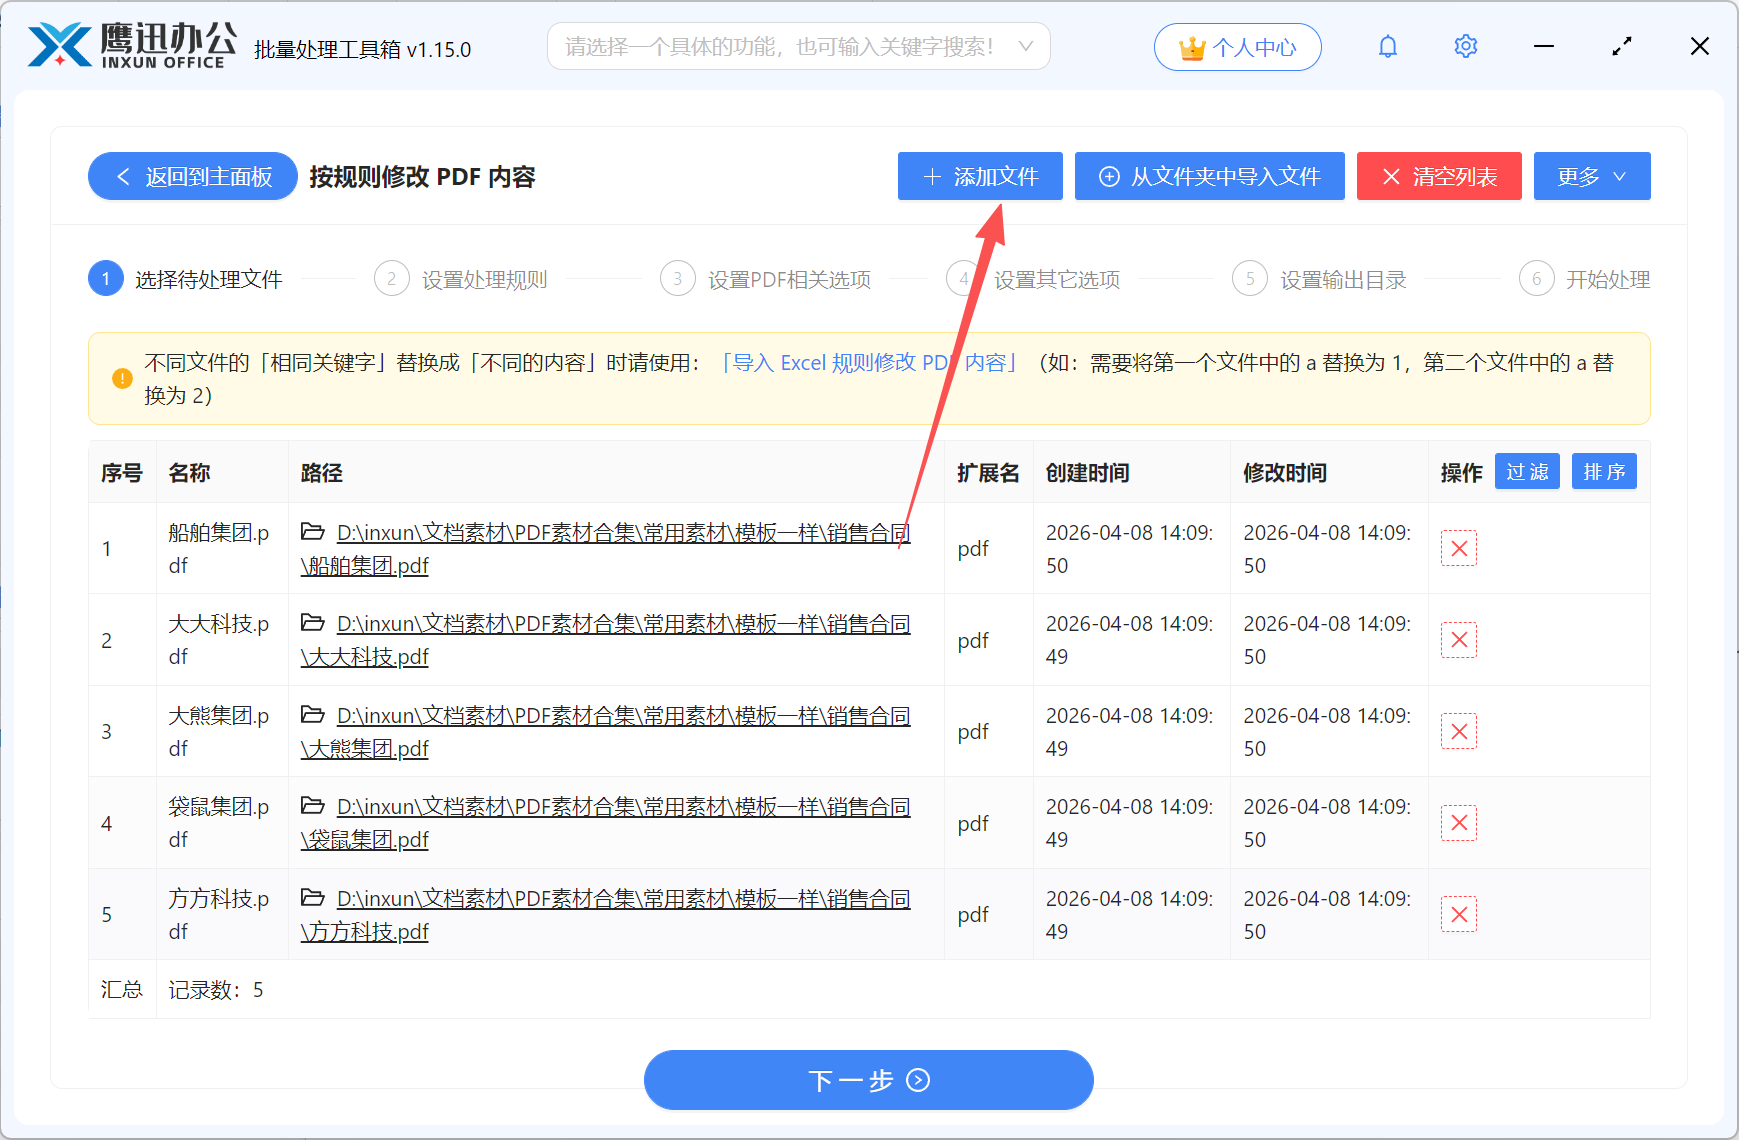Click the warning icon in the yellow notice
This screenshot has height=1140, width=1739.
point(122,378)
